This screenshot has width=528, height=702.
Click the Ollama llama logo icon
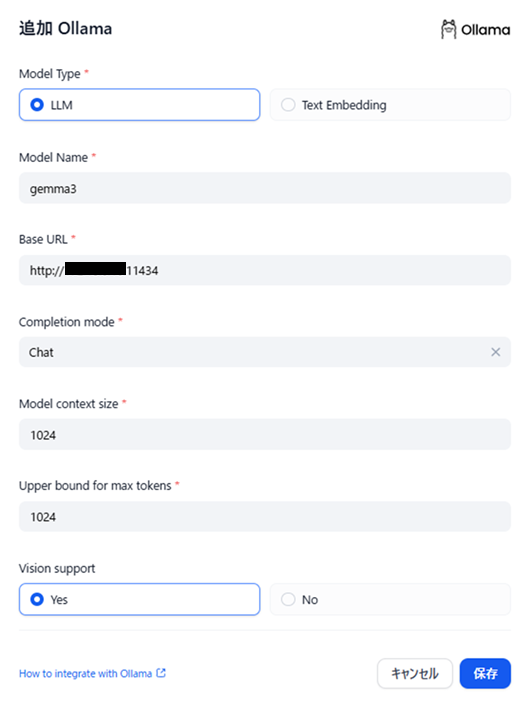(x=448, y=29)
